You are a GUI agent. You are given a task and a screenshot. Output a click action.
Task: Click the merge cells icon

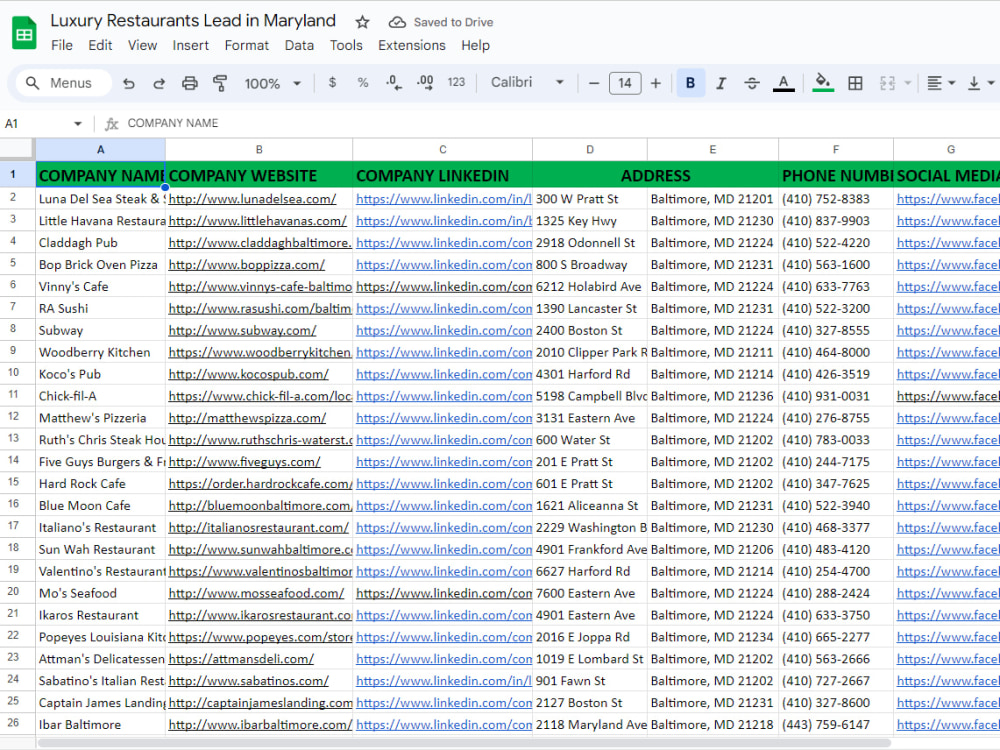pyautogui.click(x=887, y=83)
